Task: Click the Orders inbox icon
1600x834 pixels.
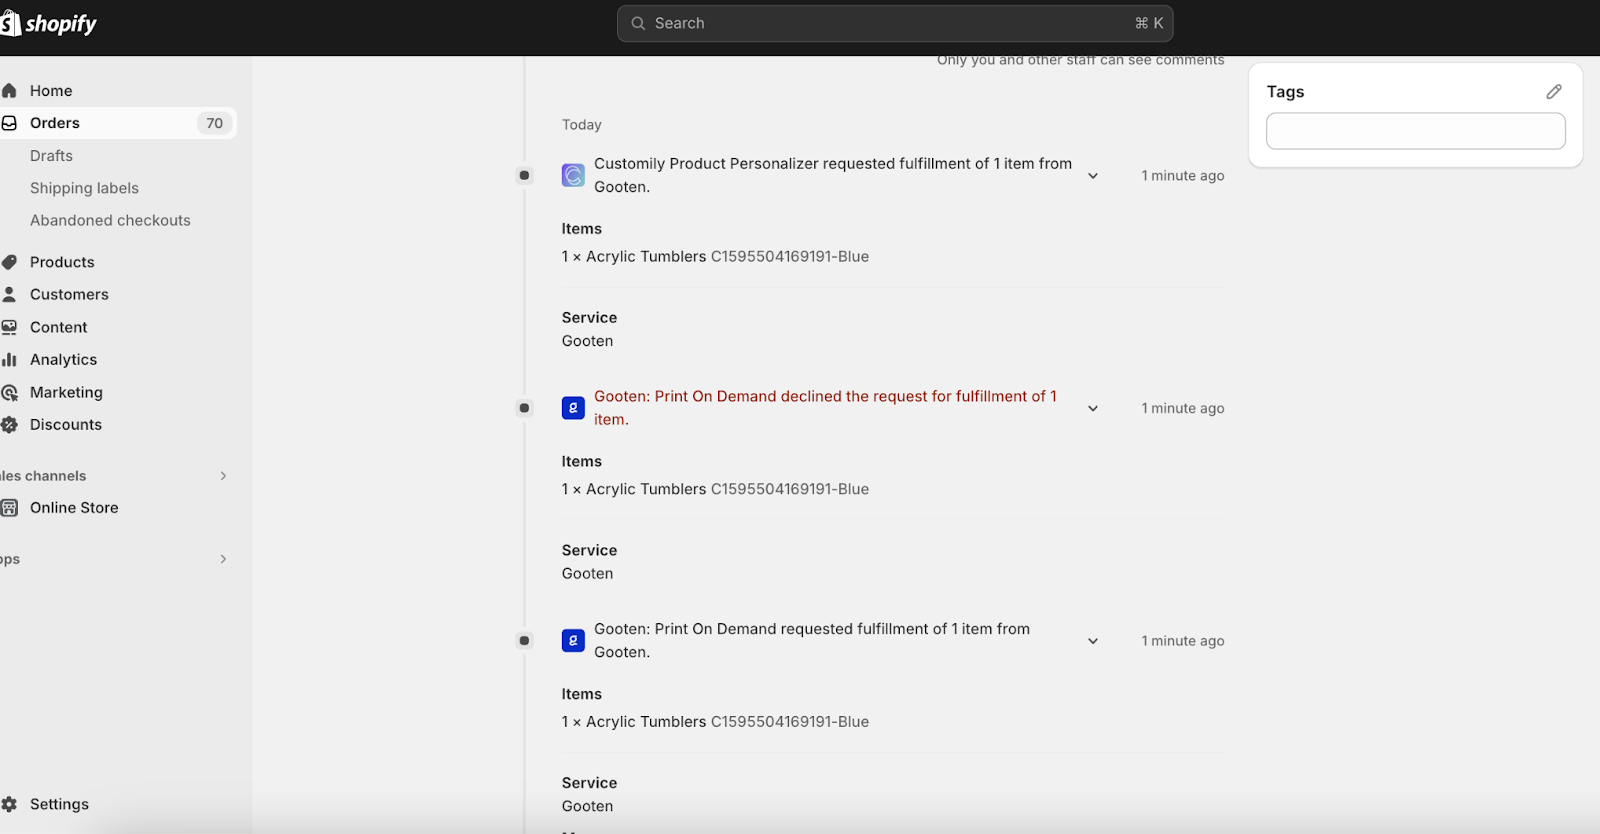Action: tap(10, 123)
